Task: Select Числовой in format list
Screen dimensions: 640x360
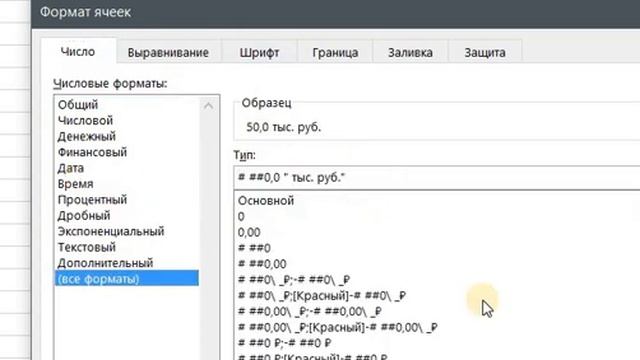Action: coord(85,120)
